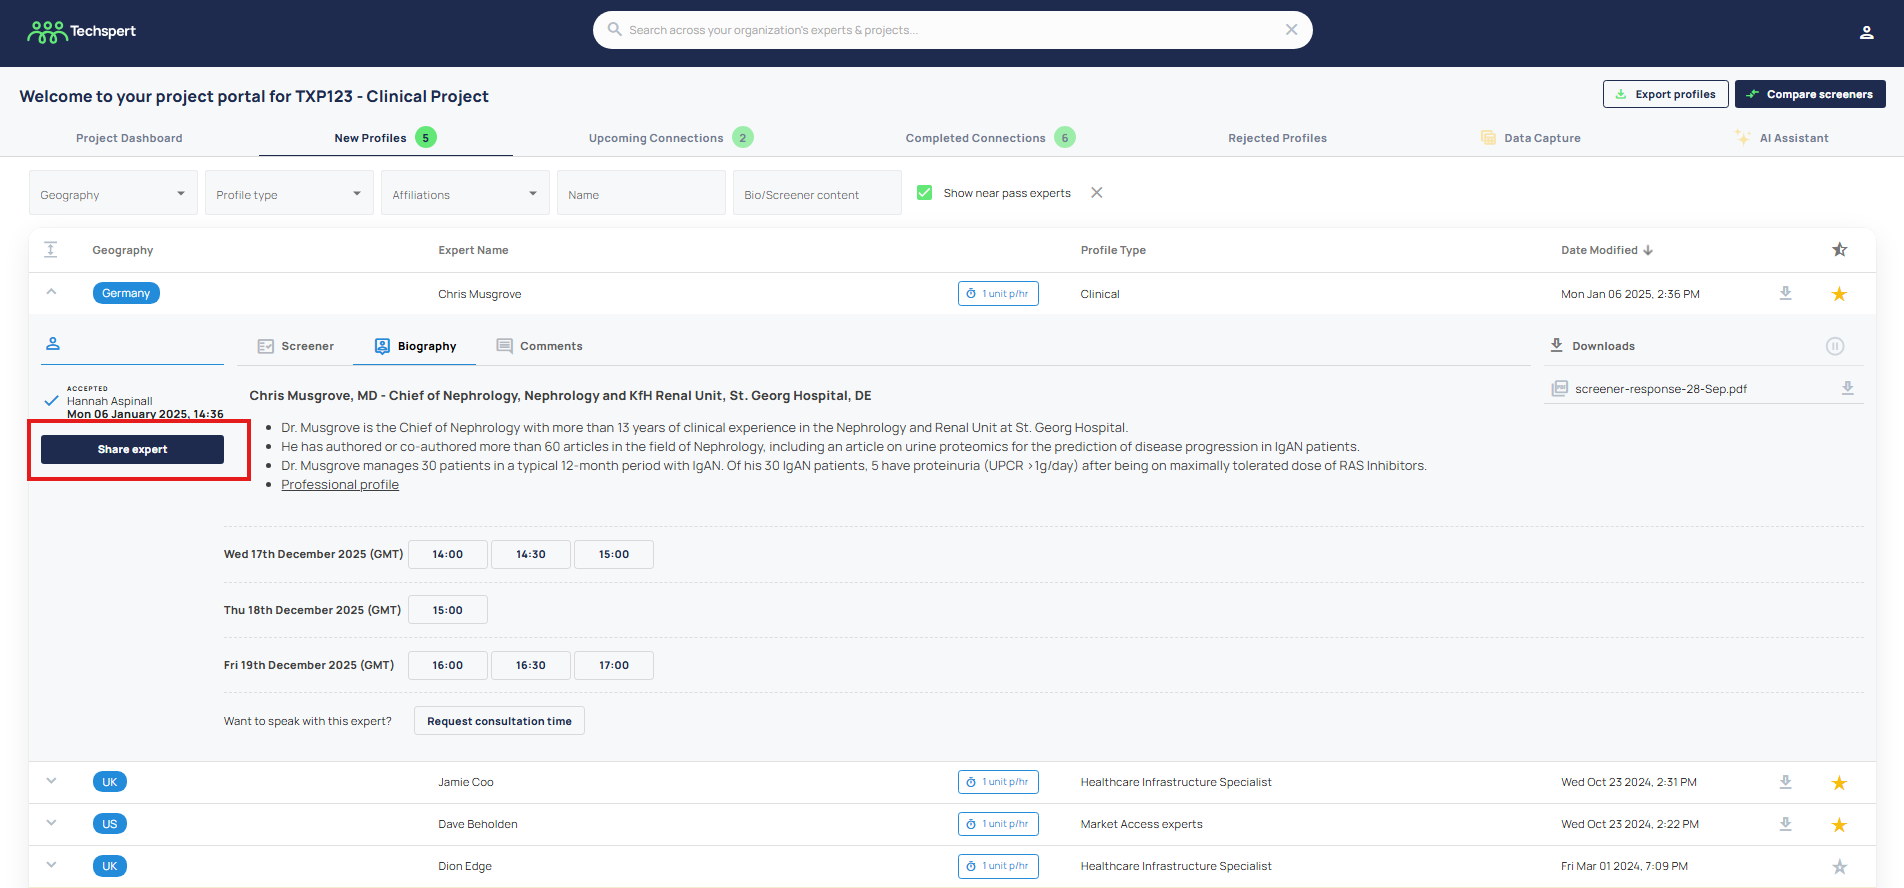
Task: Click the Name filter field
Action: point(641,193)
